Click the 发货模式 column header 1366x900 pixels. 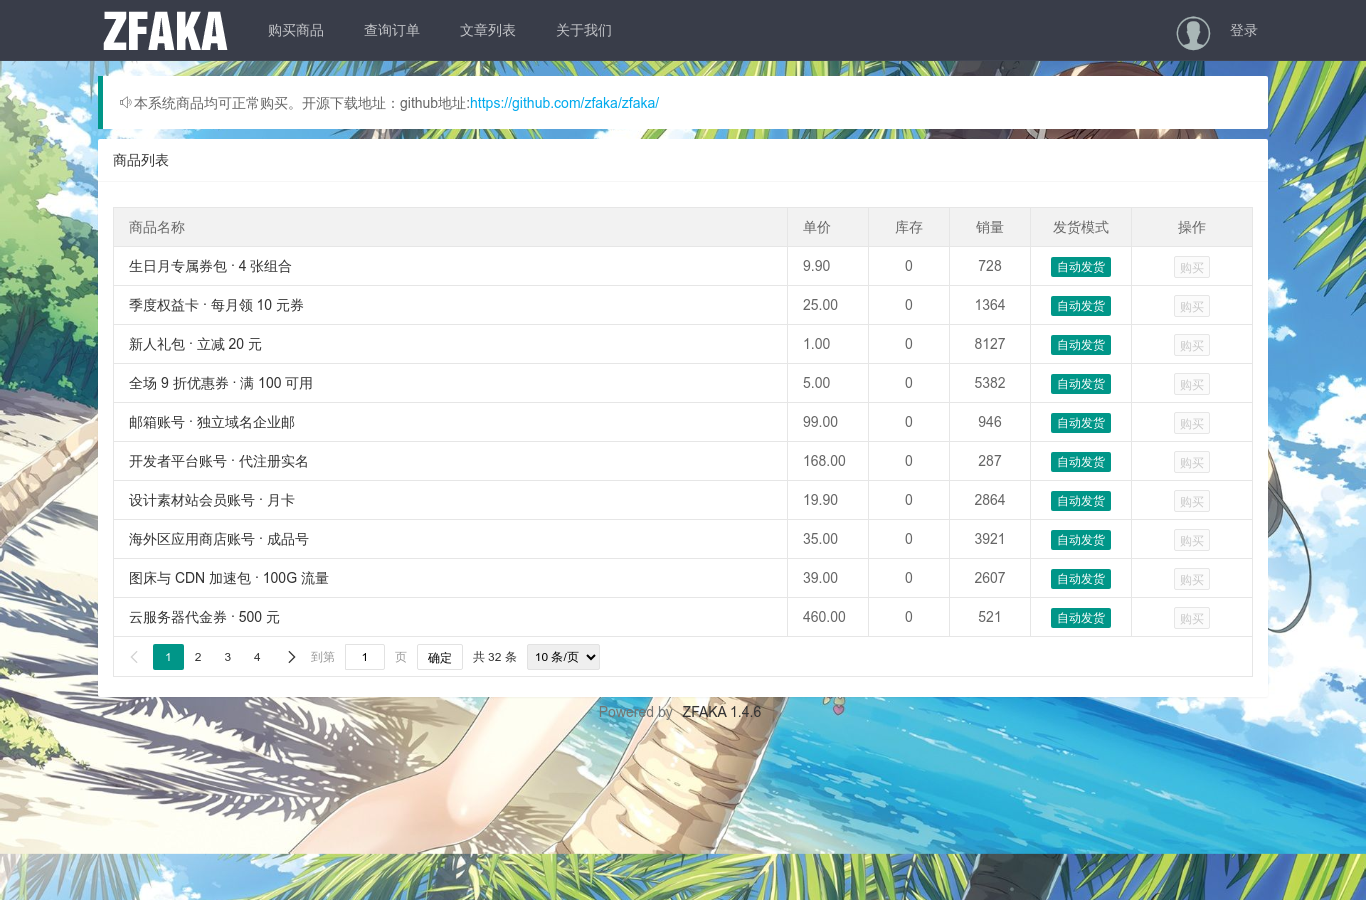1081,227
